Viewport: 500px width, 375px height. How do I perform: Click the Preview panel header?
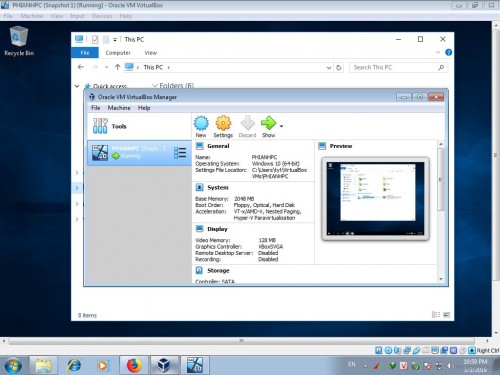(x=341, y=146)
